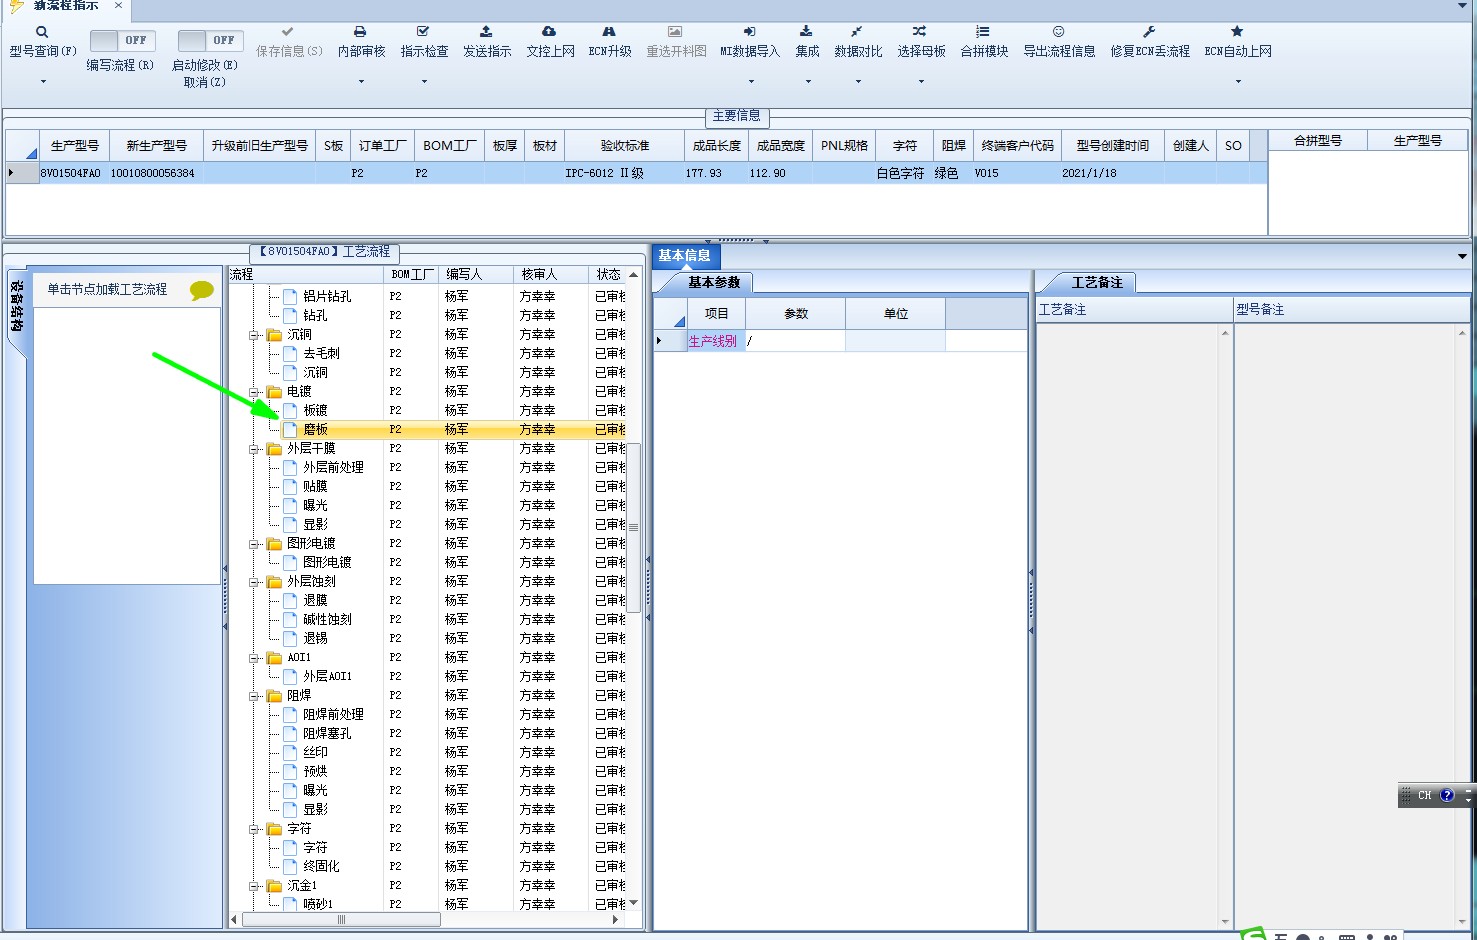This screenshot has height=940, width=1477.
Task: Collapse the 沉铜 tree node
Action: point(255,335)
